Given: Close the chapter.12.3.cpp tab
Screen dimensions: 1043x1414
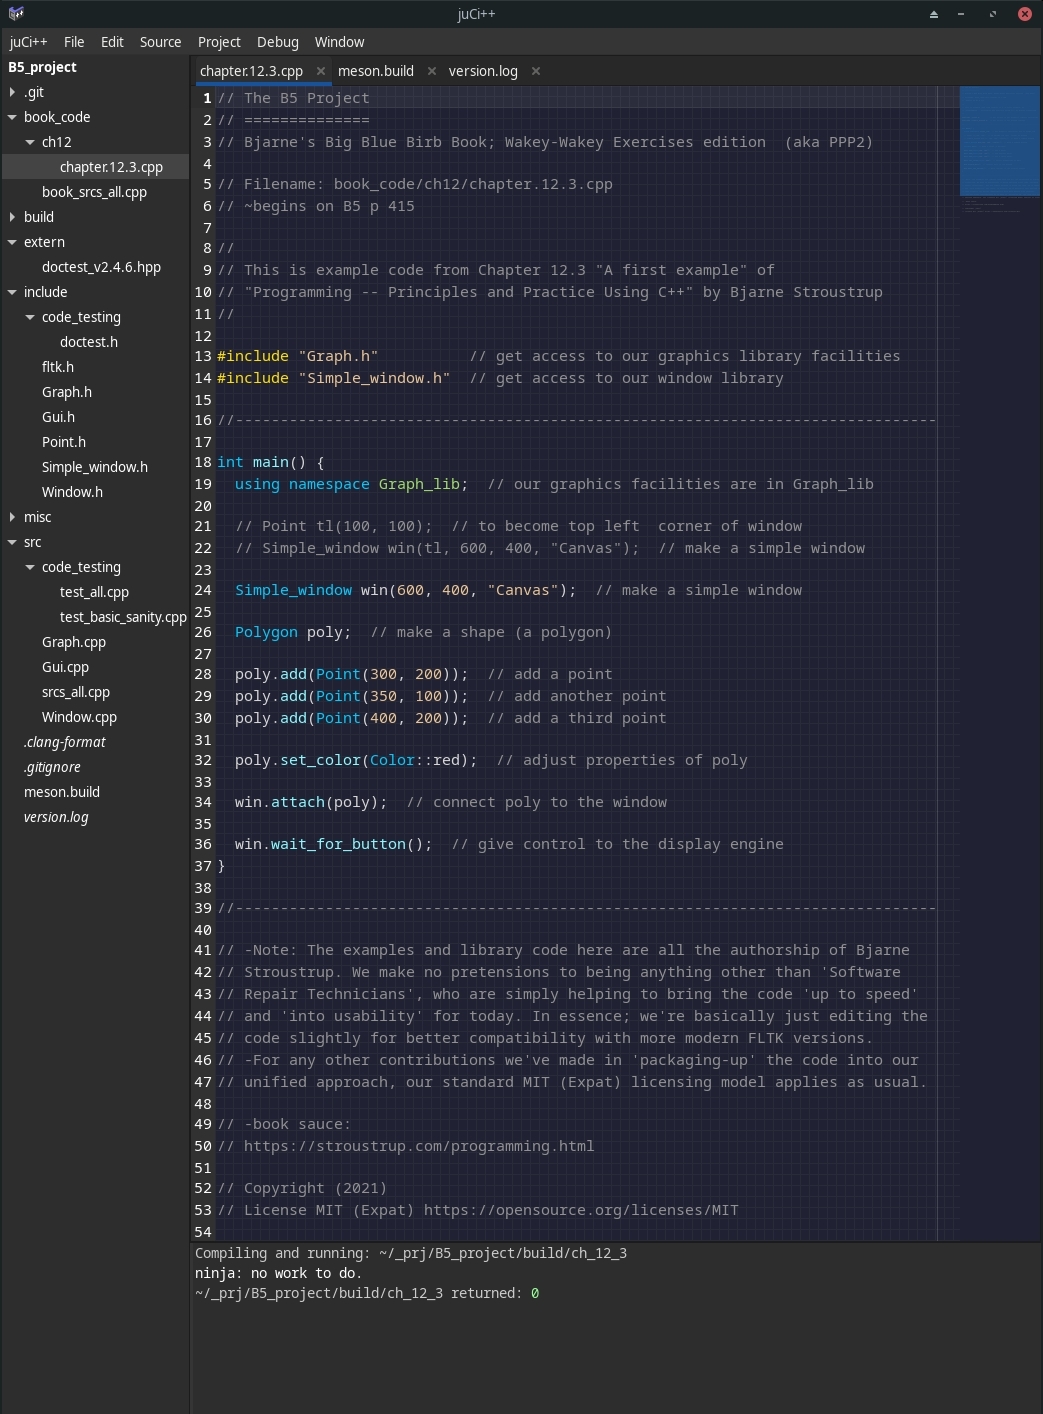Looking at the screenshot, I should 321,71.
